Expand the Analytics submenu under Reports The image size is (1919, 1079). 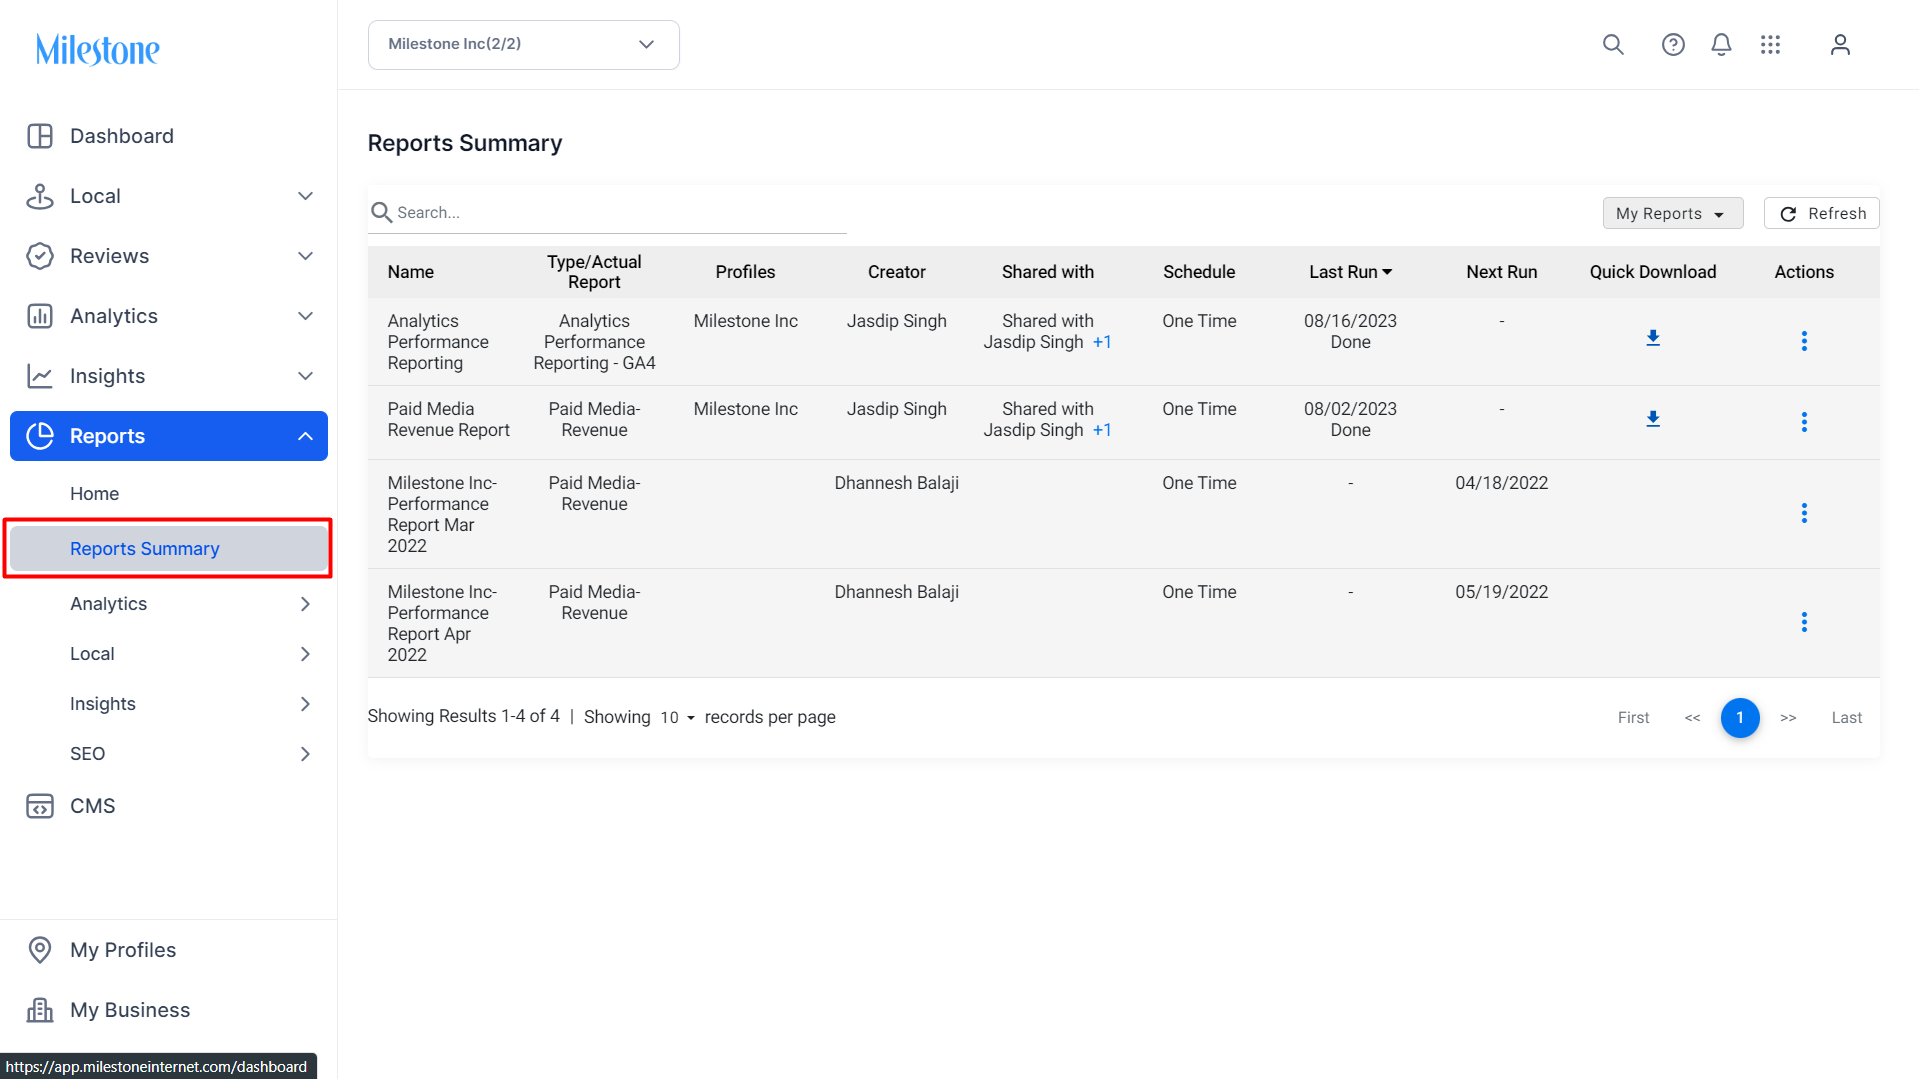tap(306, 604)
